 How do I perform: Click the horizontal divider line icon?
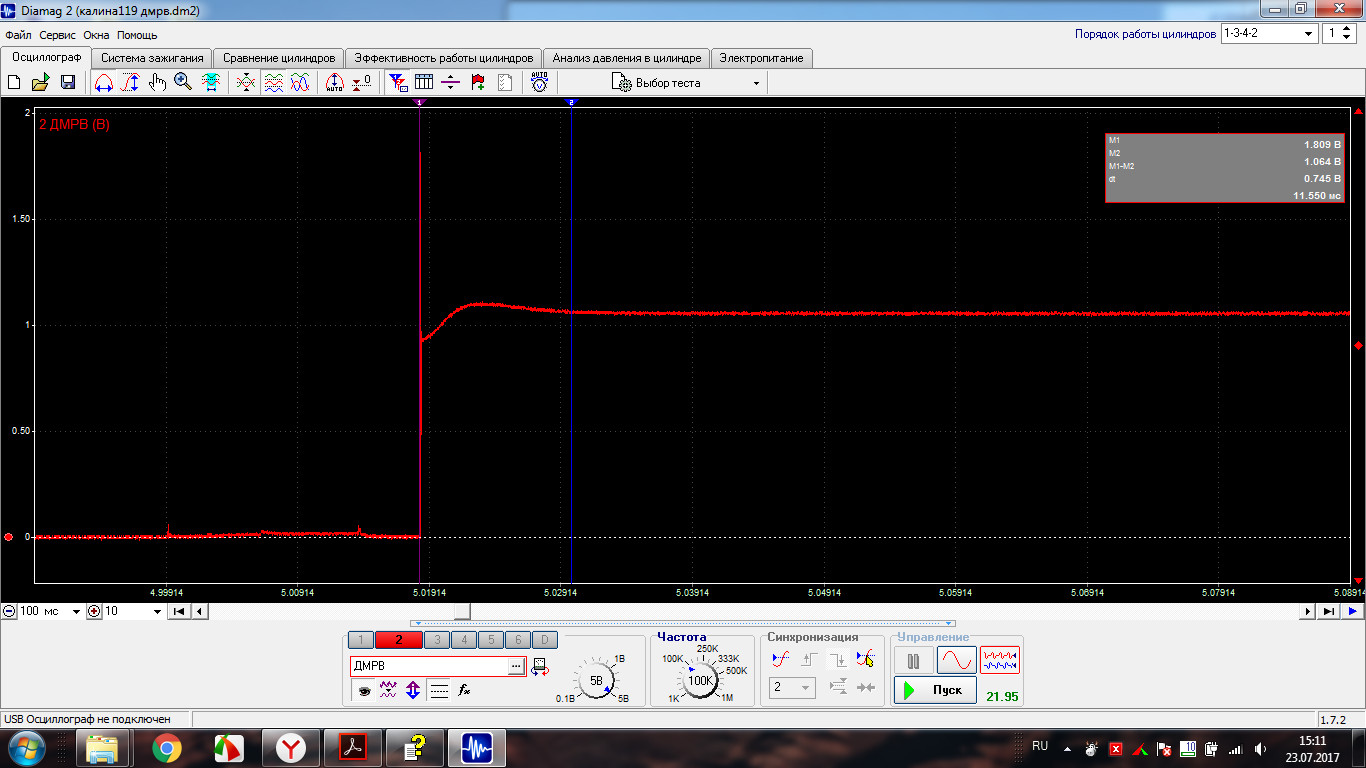[x=451, y=83]
